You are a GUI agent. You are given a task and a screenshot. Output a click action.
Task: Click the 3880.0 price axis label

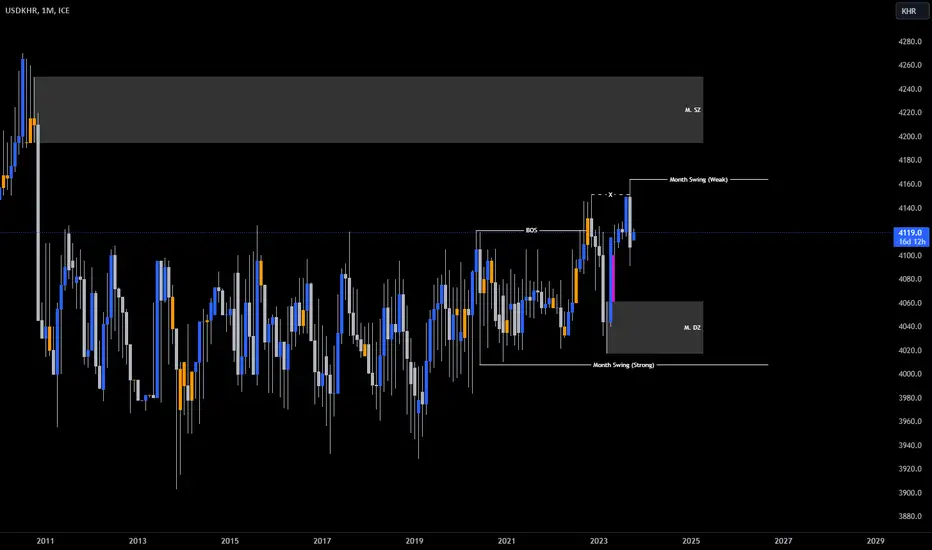tap(910, 516)
